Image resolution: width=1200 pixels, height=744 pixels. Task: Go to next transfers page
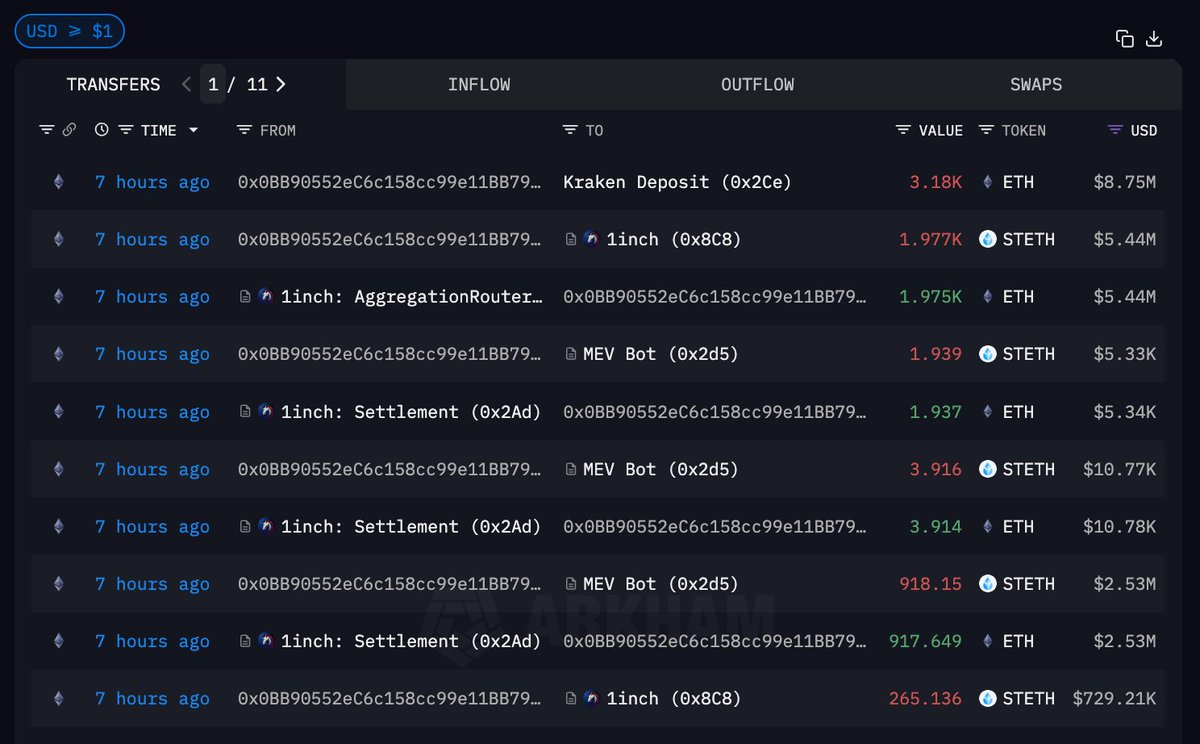(281, 85)
